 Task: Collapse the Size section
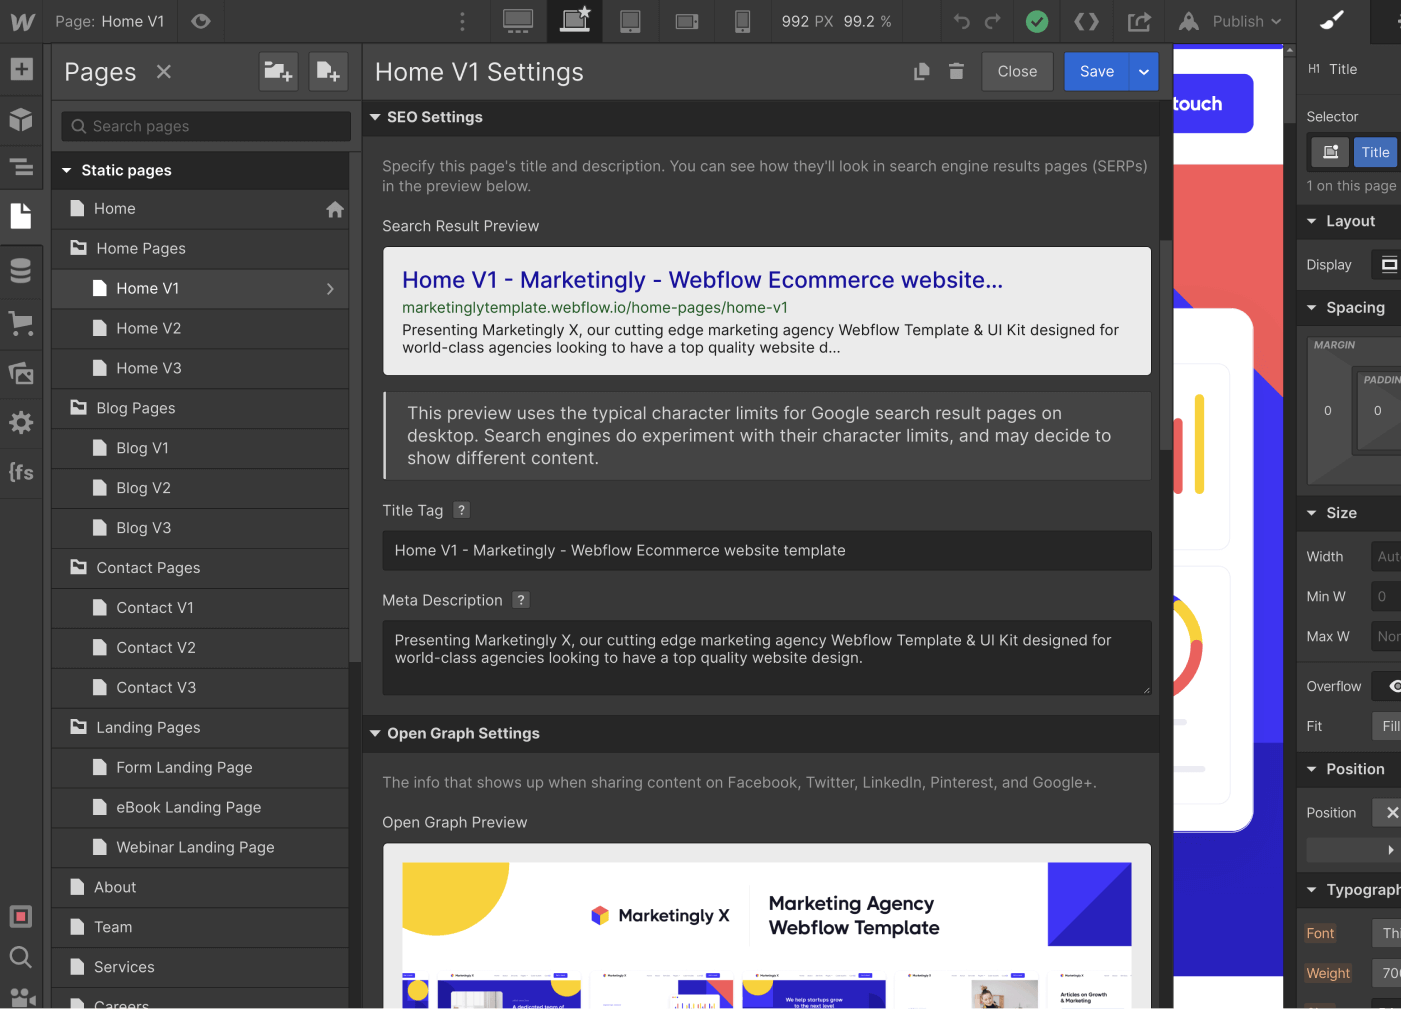point(1312,513)
